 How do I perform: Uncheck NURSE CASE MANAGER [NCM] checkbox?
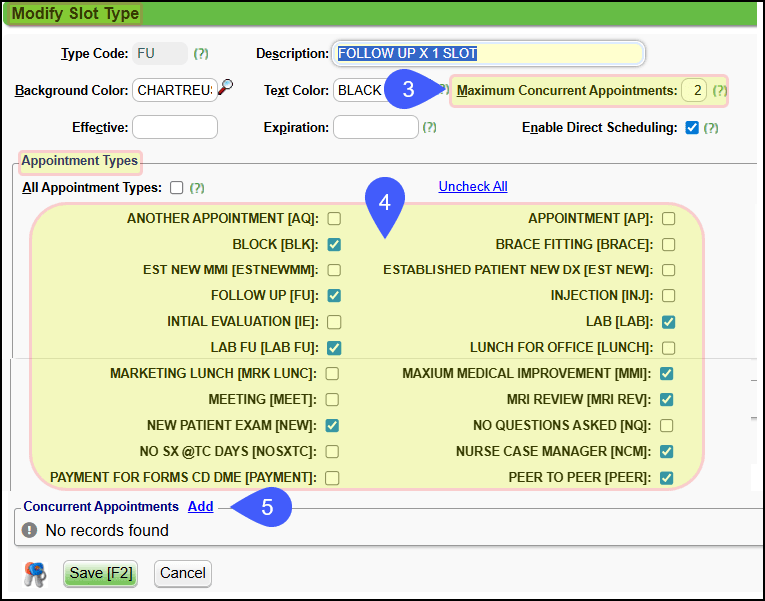coord(666,452)
